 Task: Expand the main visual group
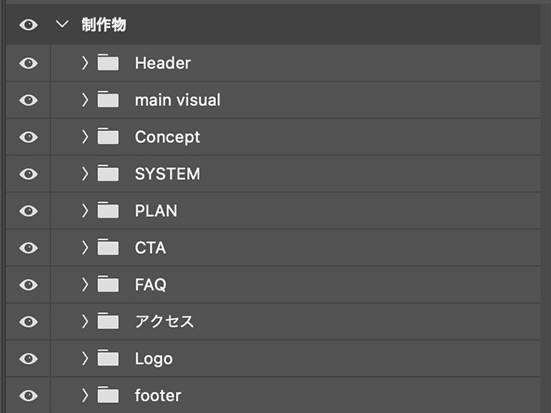[85, 100]
